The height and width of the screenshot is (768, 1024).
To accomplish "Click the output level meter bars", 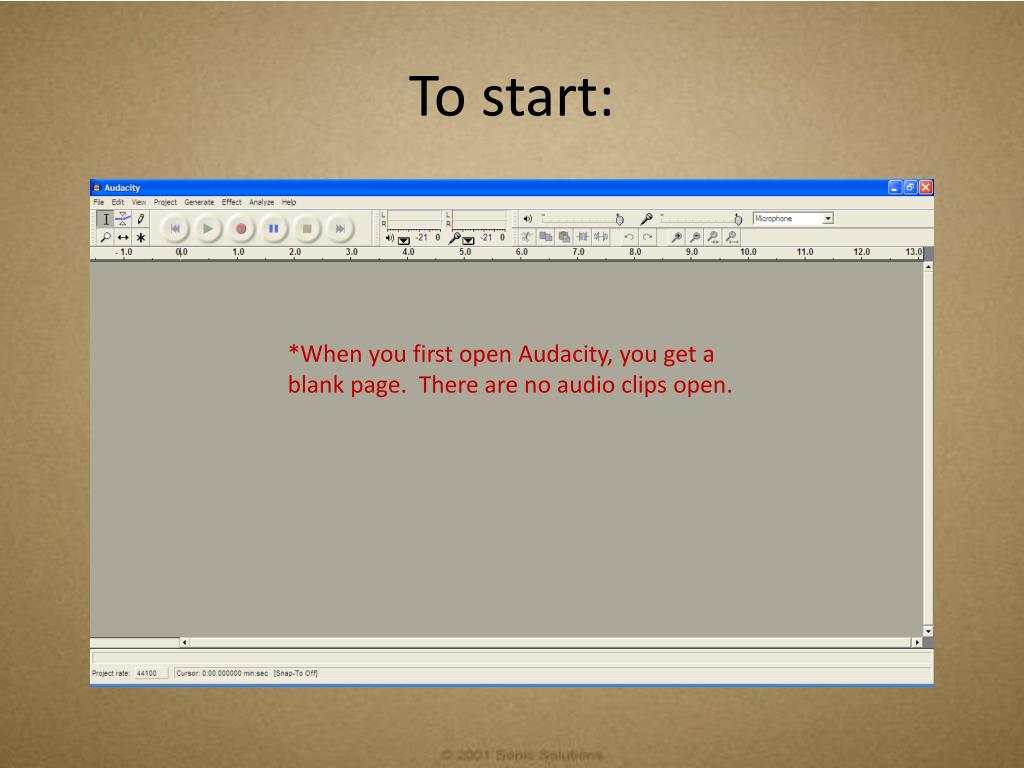I will point(414,220).
